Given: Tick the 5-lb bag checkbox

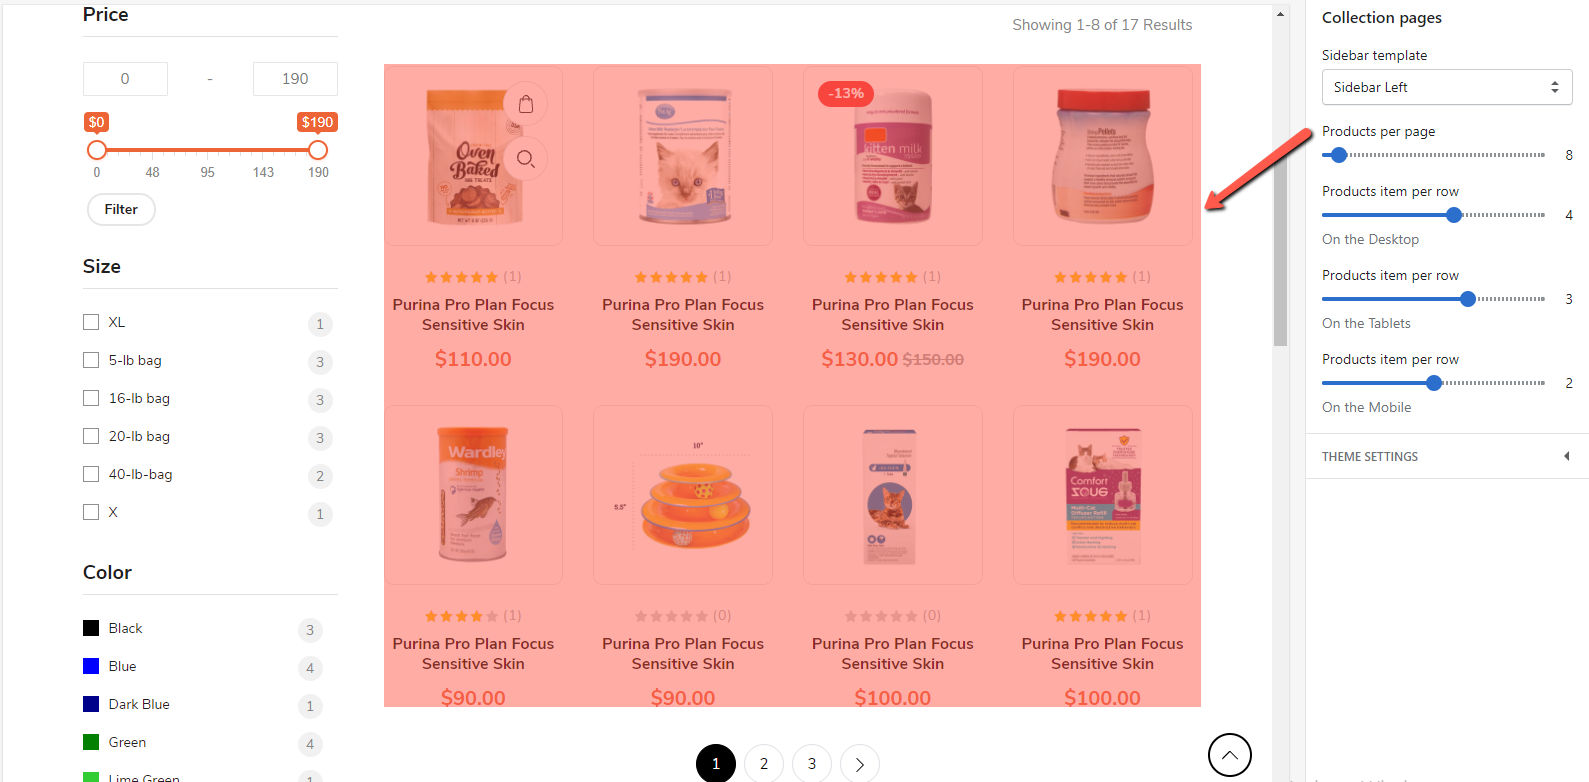Looking at the screenshot, I should pos(91,360).
